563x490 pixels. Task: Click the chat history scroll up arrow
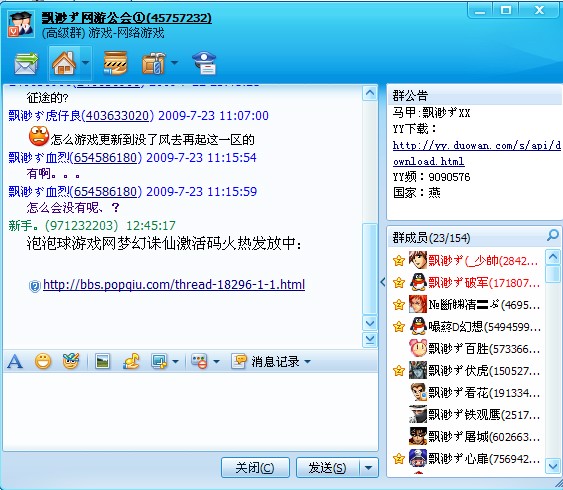[x=369, y=93]
